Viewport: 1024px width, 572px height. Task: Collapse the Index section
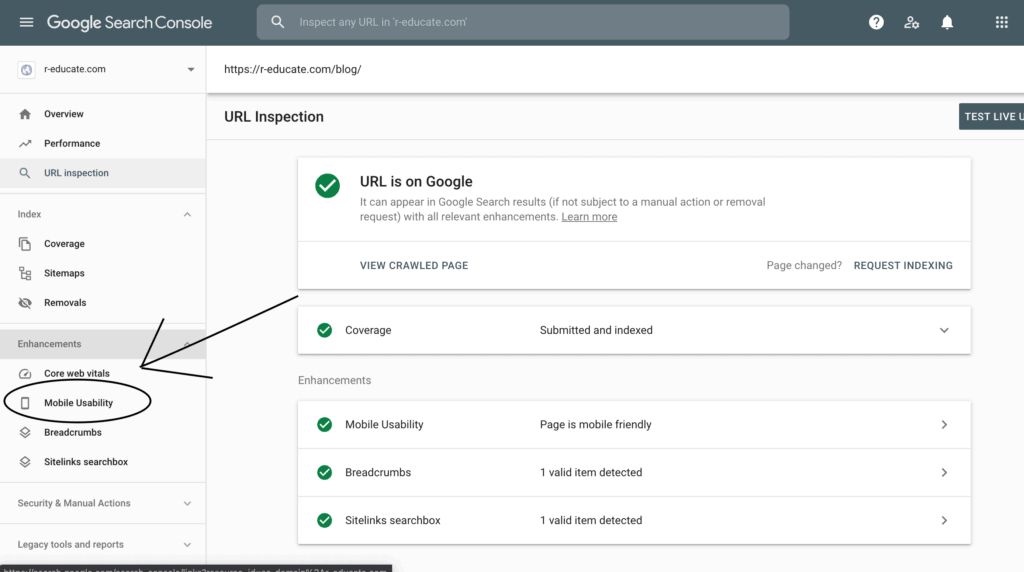[x=187, y=214]
